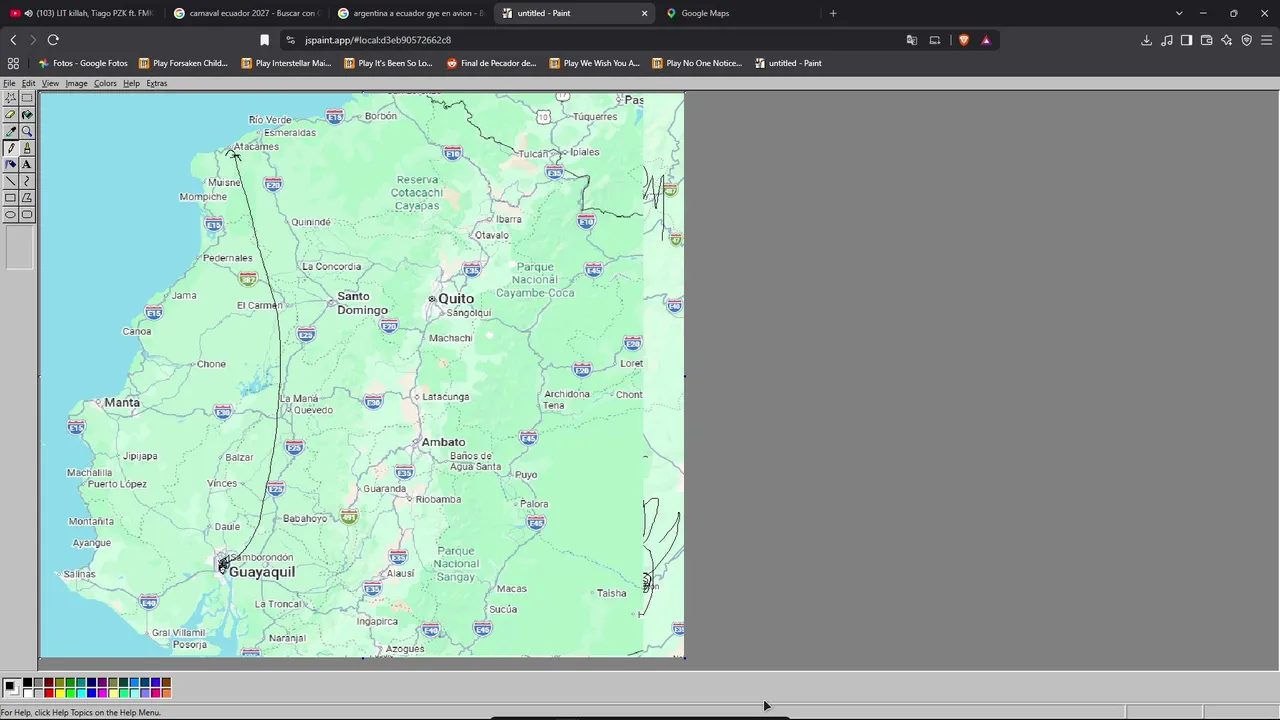The image size is (1280, 720).
Task: Select the Text tool
Action: (27, 164)
